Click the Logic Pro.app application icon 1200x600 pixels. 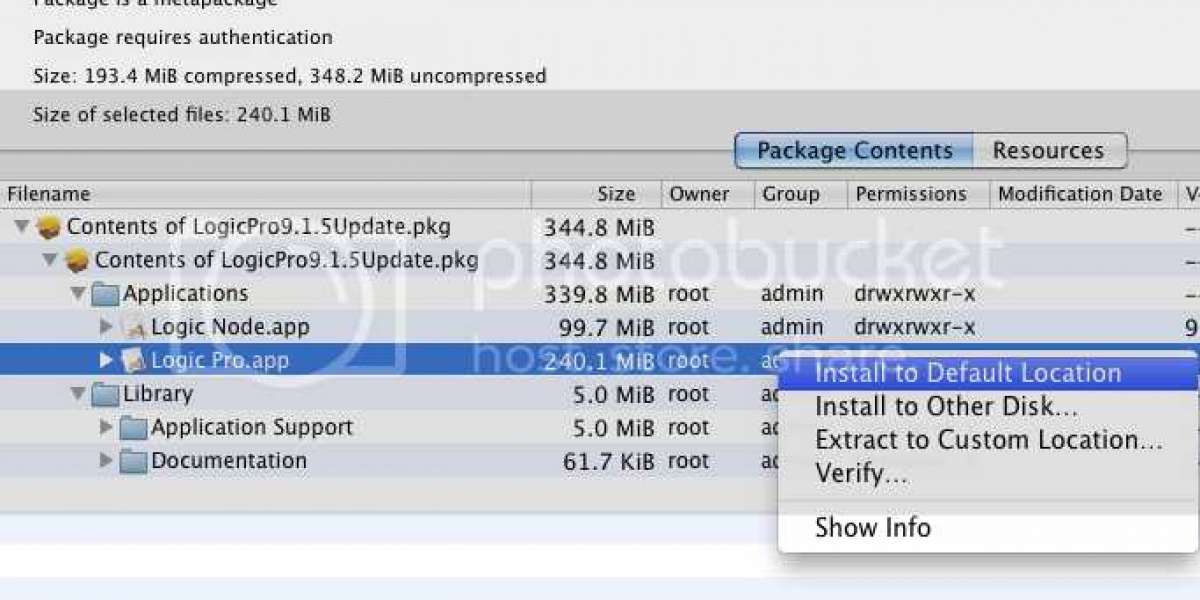coord(134,361)
